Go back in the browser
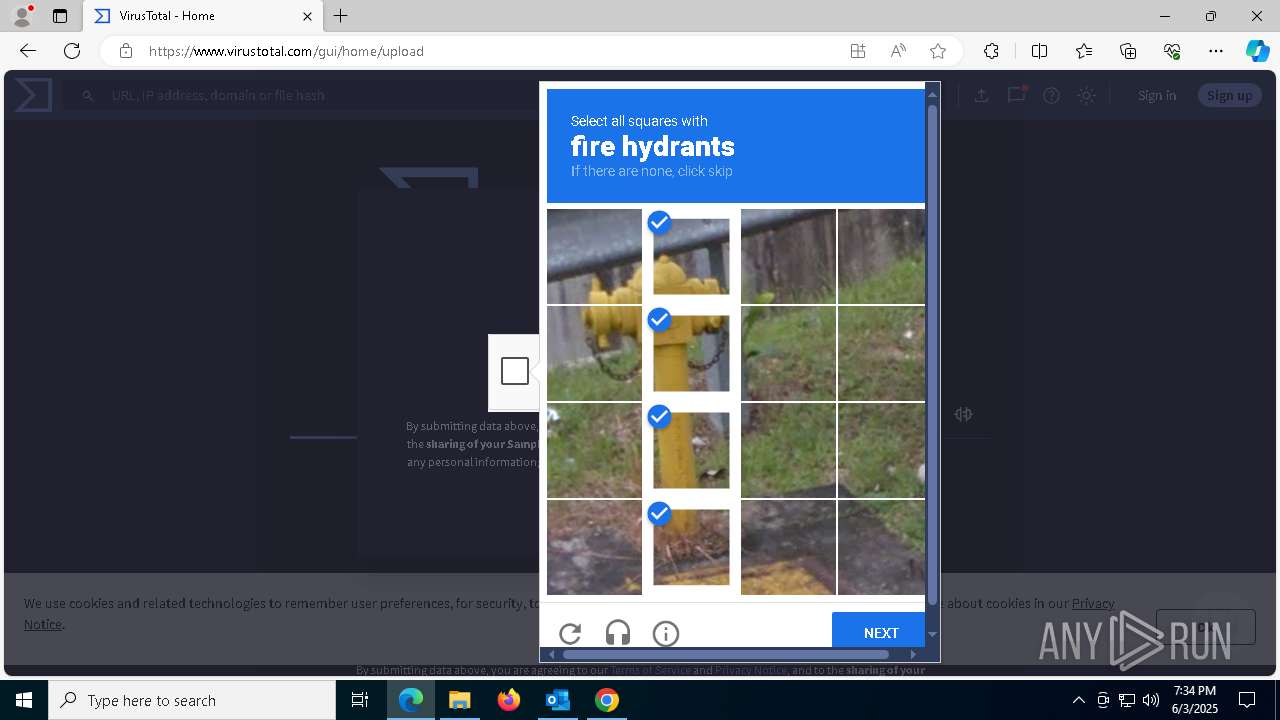Screen dimensions: 1280x720 [x=28, y=51]
